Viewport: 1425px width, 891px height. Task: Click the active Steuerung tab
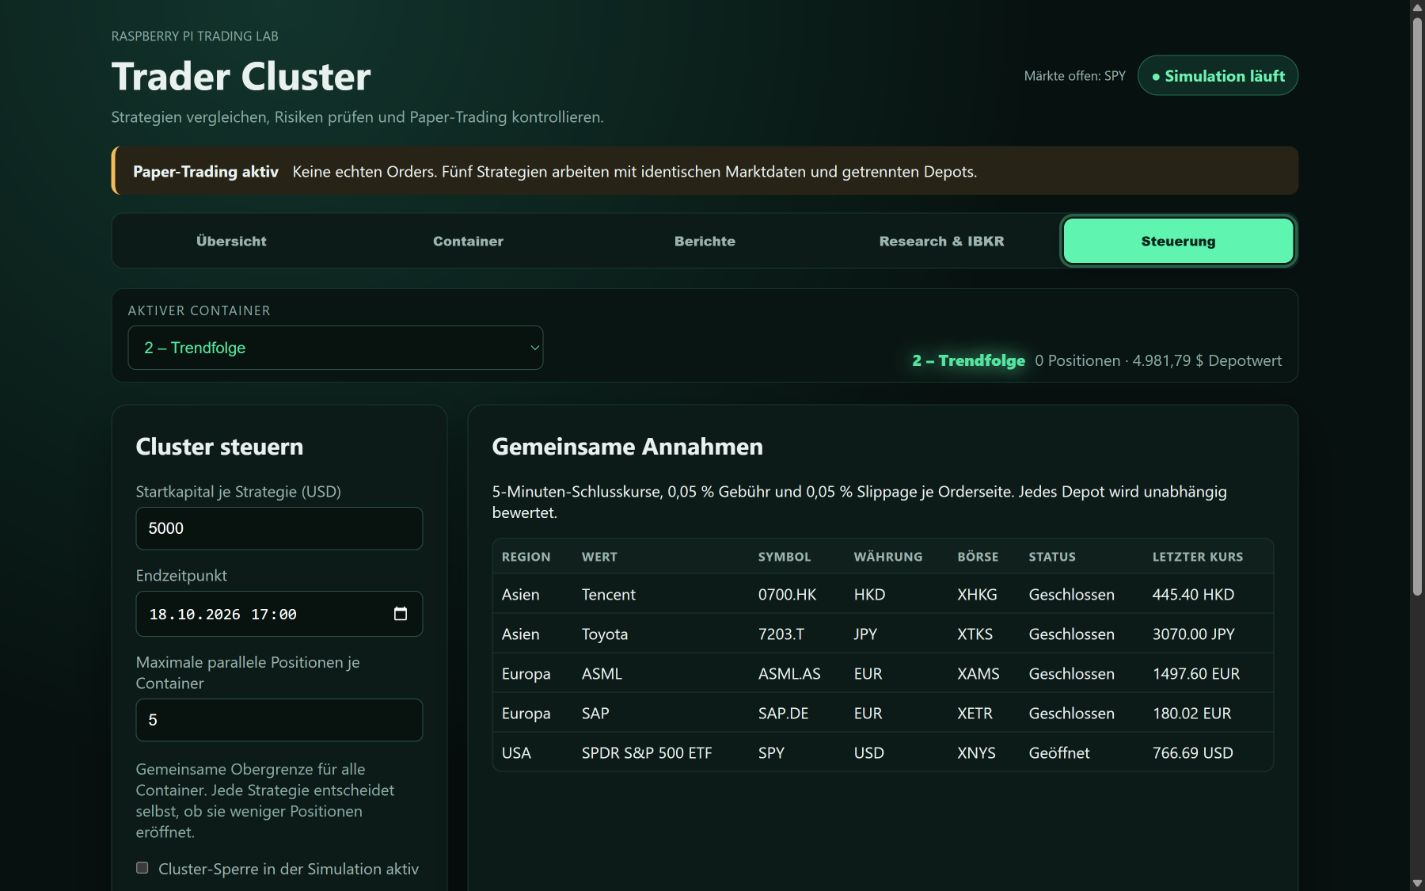coord(1178,241)
